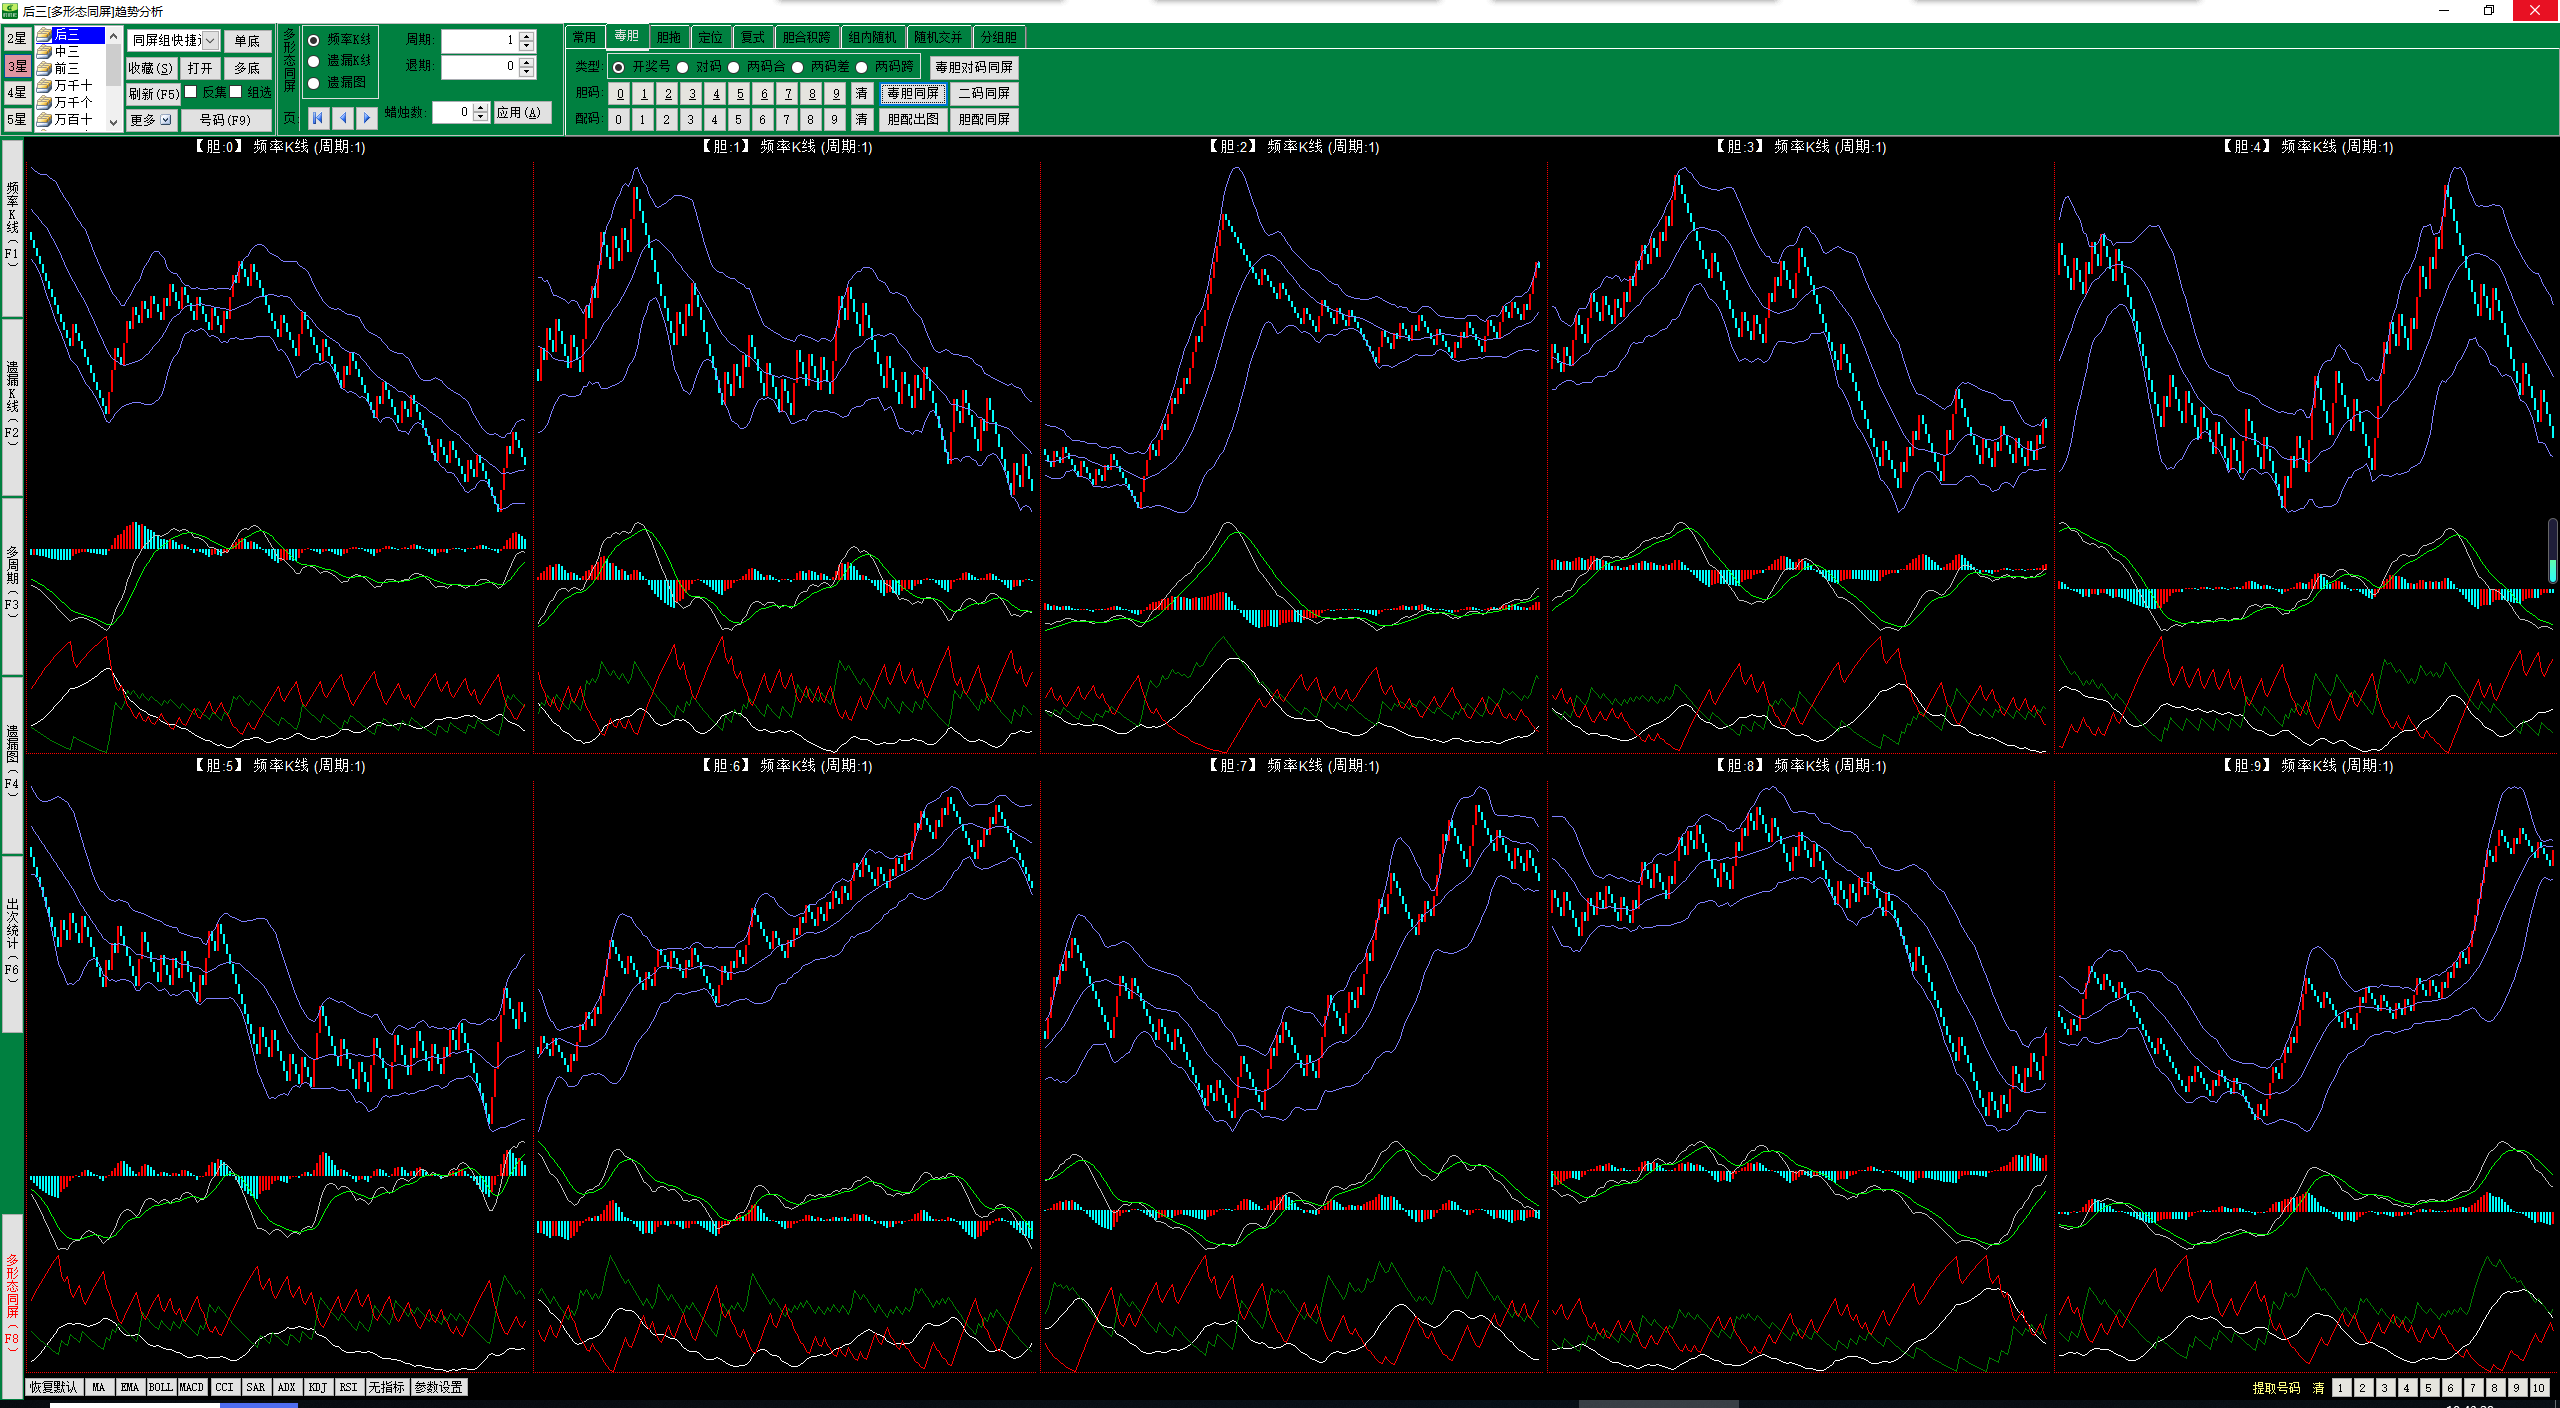Switch to 复式 tab
This screenshot has height=1408, width=2560.
coord(752,37)
